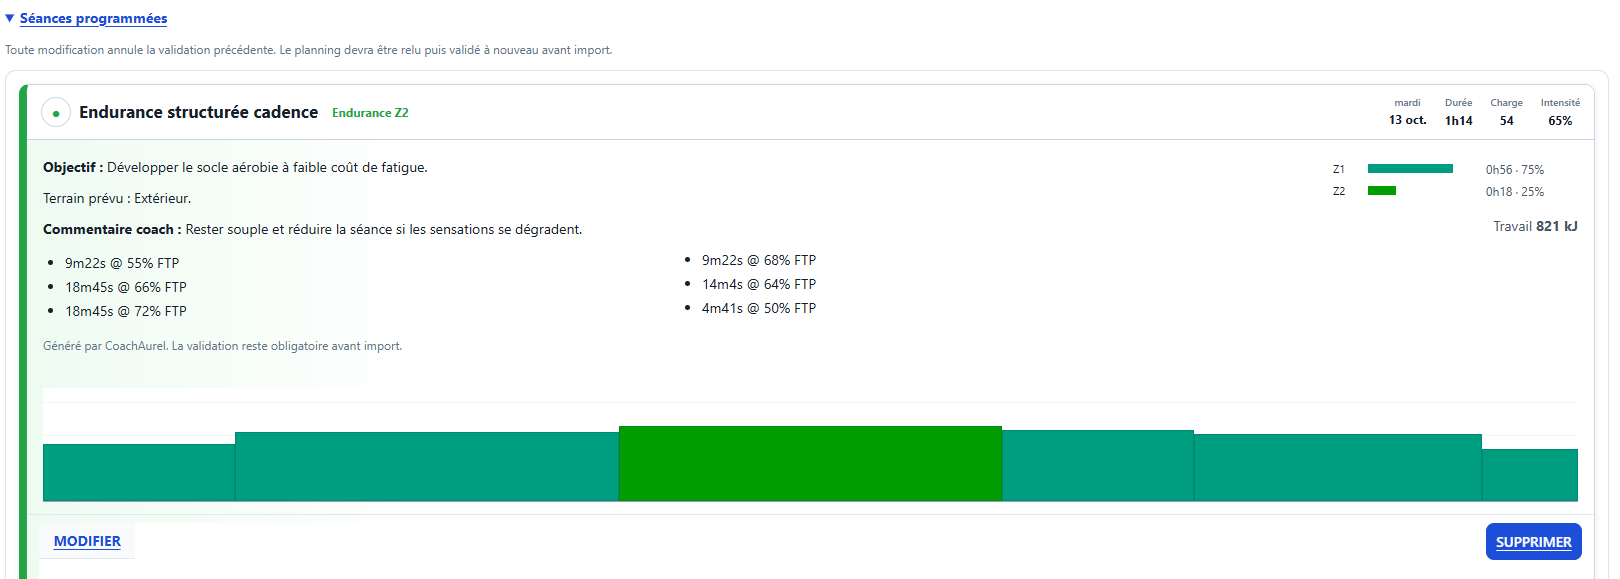
Task: Select the bright green 72% FTP block
Action: pos(810,463)
